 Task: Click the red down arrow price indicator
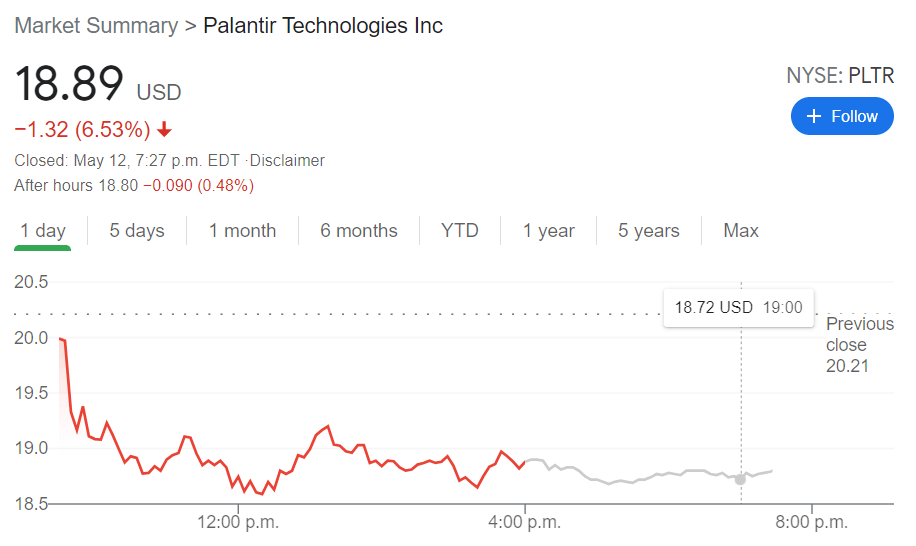coord(165,130)
